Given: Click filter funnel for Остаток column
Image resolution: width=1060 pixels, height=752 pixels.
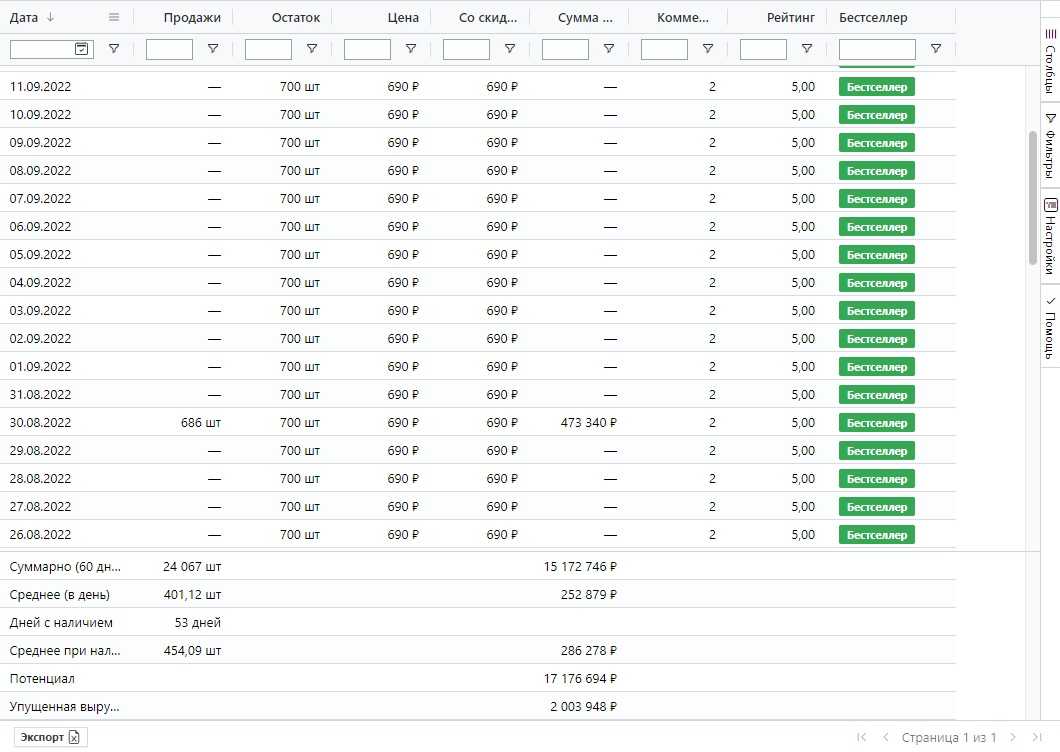Looking at the screenshot, I should click(x=312, y=49).
